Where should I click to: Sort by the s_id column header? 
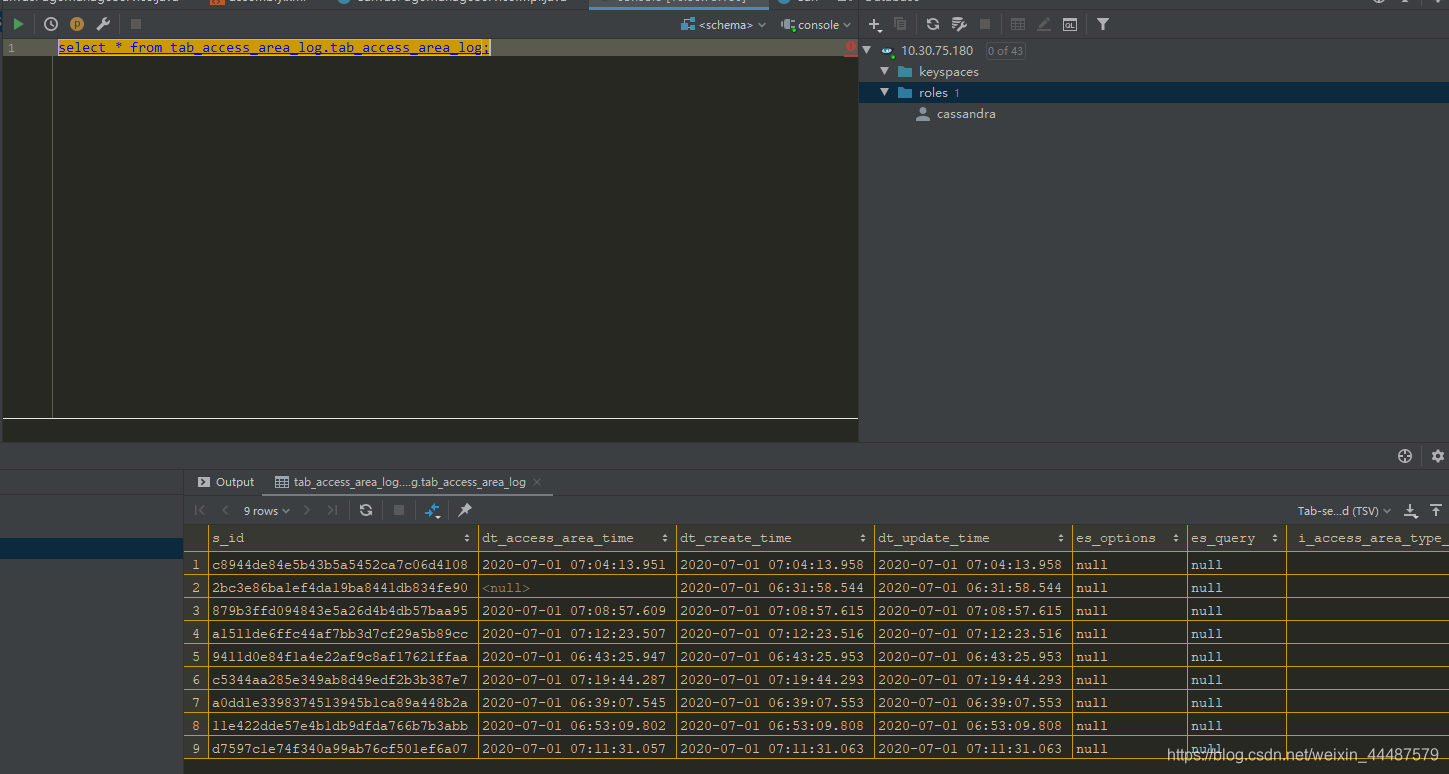pyautogui.click(x=343, y=538)
